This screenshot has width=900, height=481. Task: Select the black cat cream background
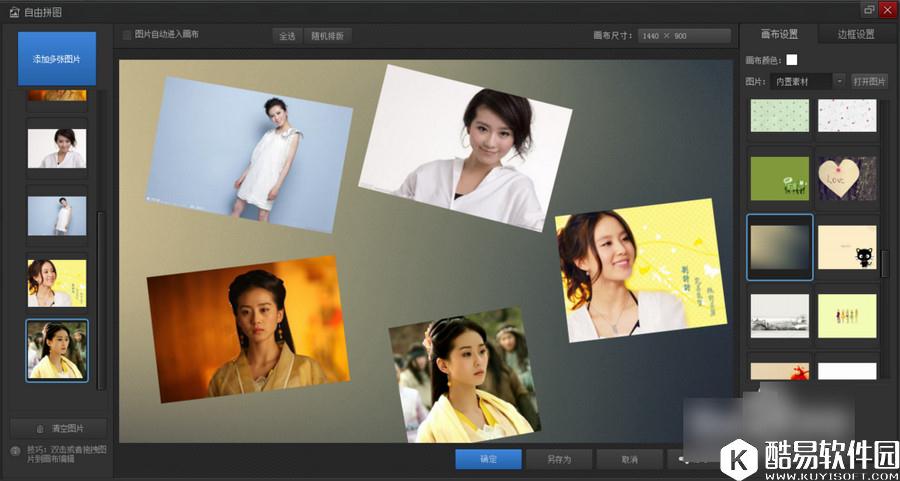tap(847, 247)
